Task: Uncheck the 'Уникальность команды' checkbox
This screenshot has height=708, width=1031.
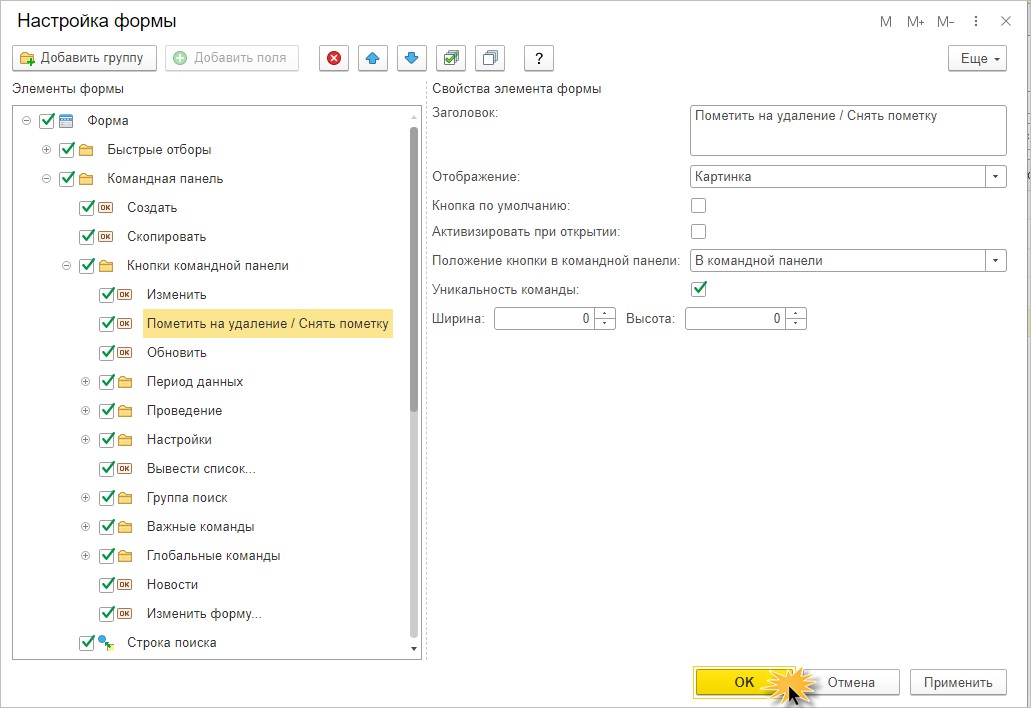Action: (699, 289)
